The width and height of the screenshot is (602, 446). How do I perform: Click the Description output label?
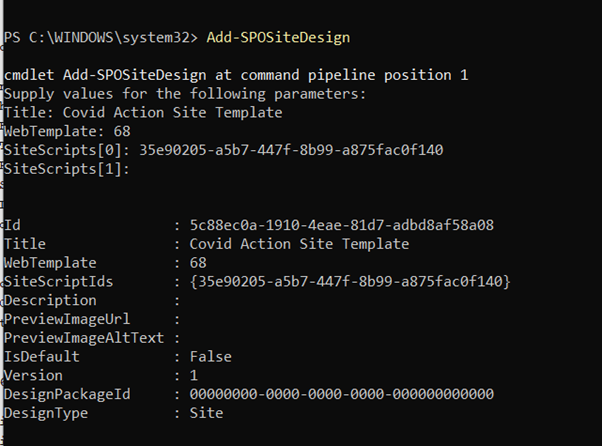pyautogui.click(x=50, y=301)
